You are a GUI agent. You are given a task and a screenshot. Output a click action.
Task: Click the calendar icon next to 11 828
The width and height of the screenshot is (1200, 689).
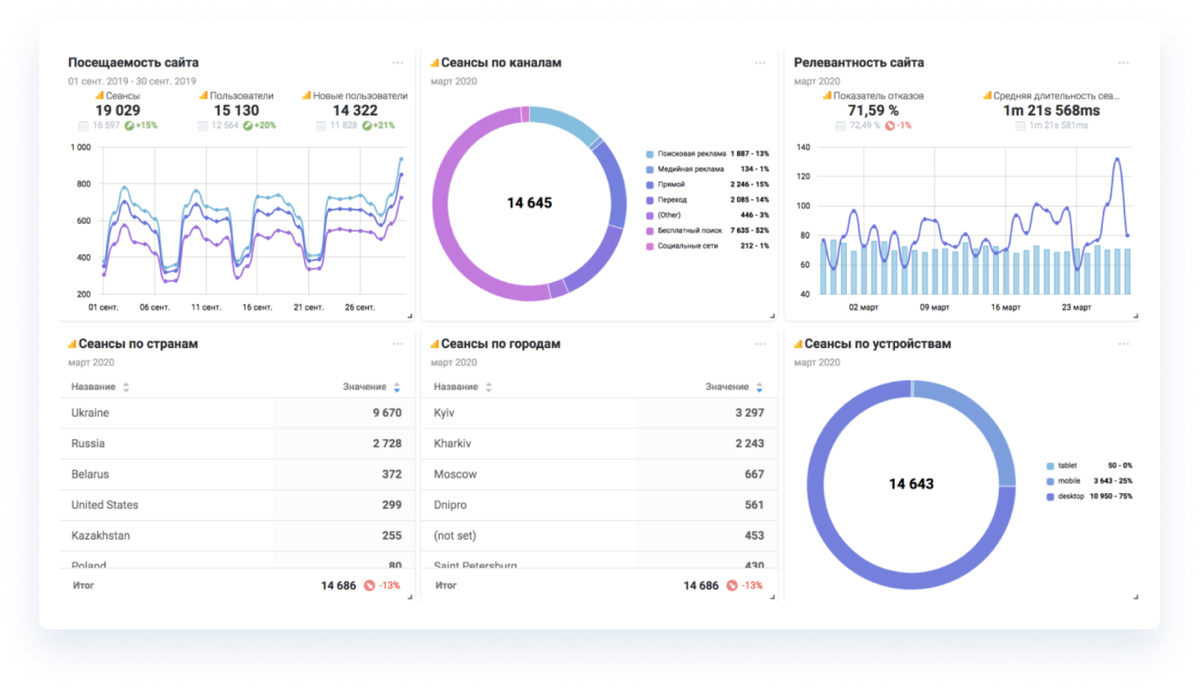tap(322, 126)
